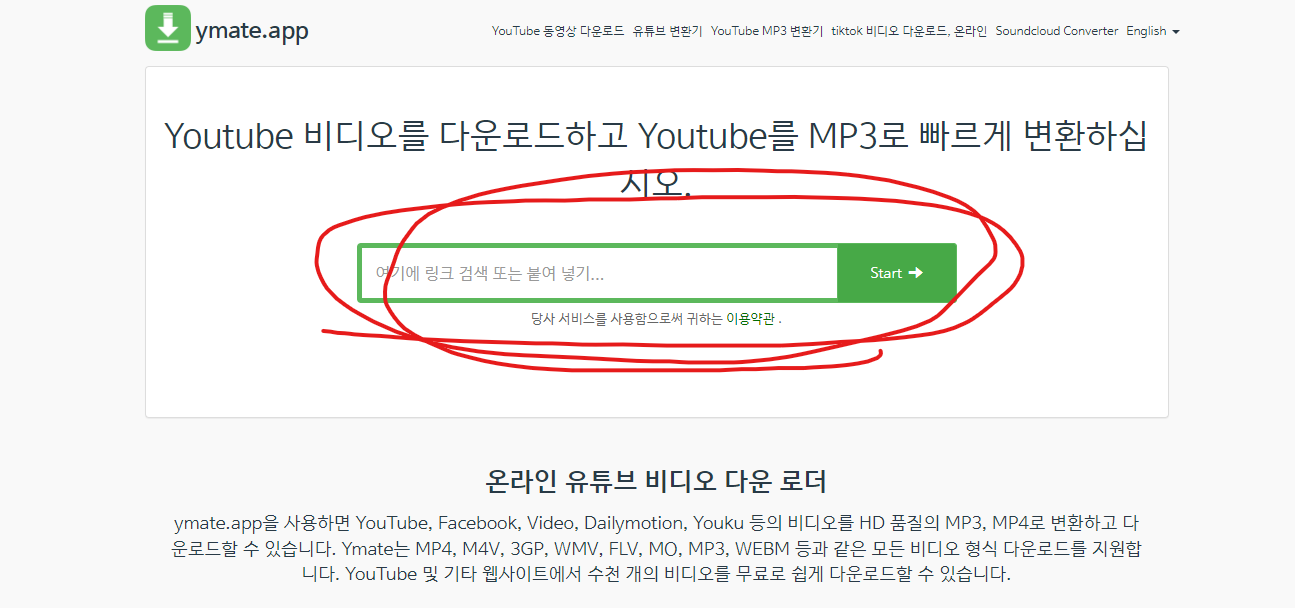The height and width of the screenshot is (608, 1295).
Task: Open the YouTube MP3 변환기 menu item
Action: (767, 31)
